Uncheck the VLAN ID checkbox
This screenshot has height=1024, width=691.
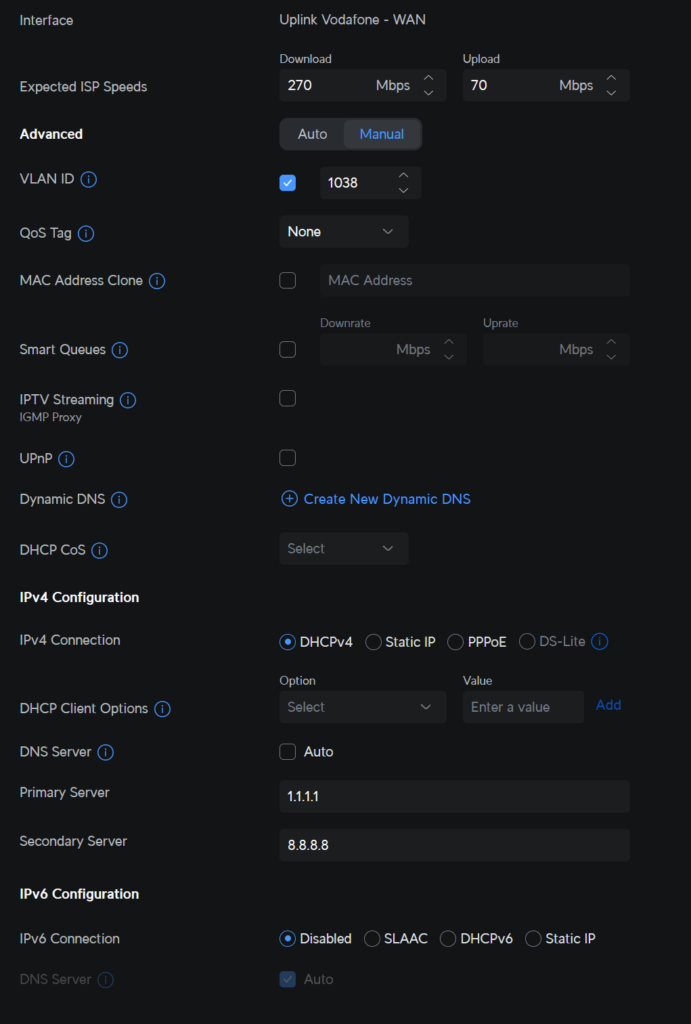pos(288,183)
